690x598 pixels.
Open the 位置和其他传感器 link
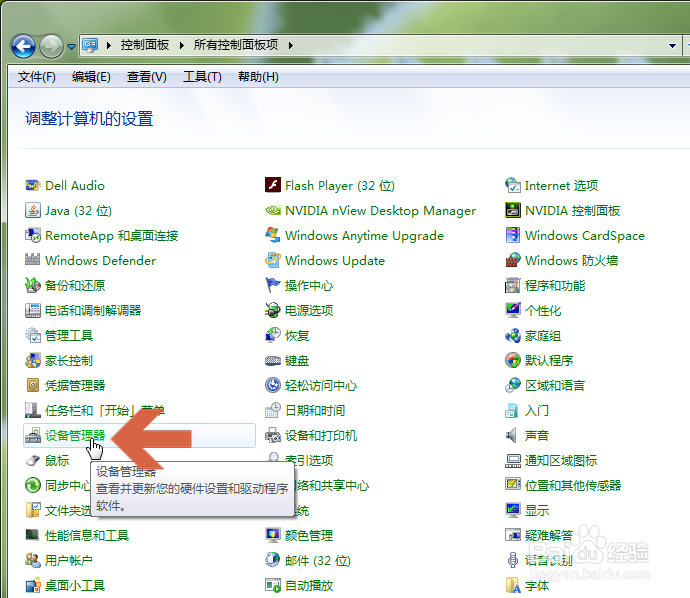click(573, 486)
